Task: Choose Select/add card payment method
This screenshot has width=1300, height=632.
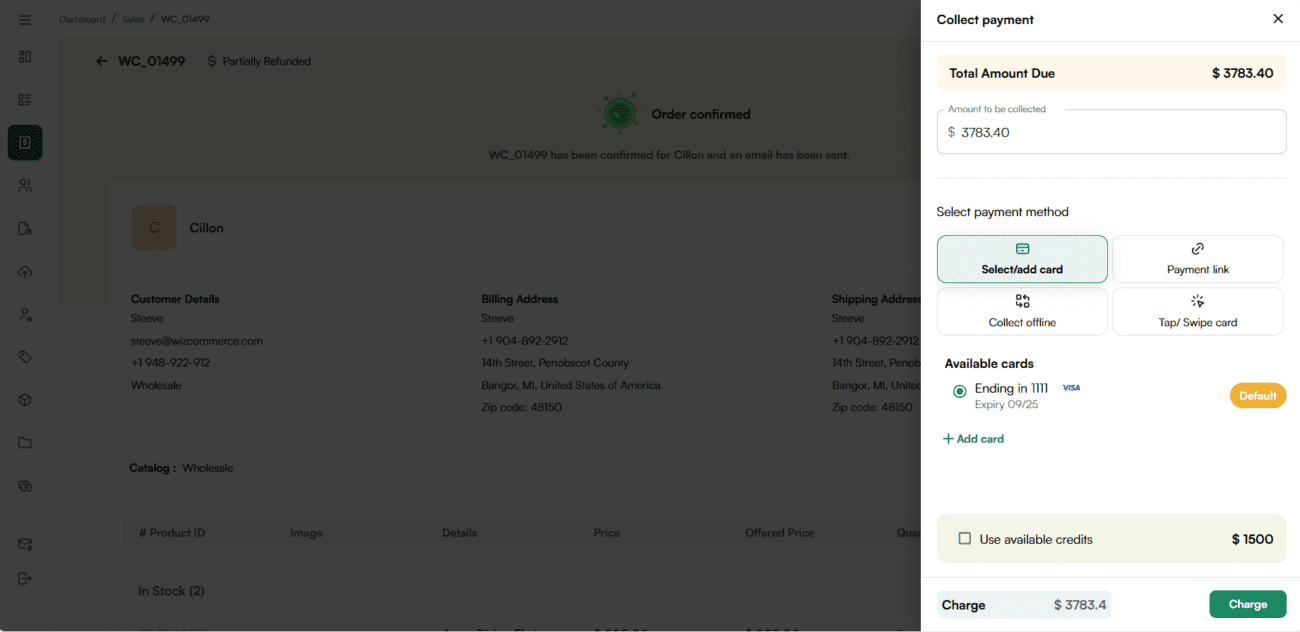Action: tap(1022, 259)
